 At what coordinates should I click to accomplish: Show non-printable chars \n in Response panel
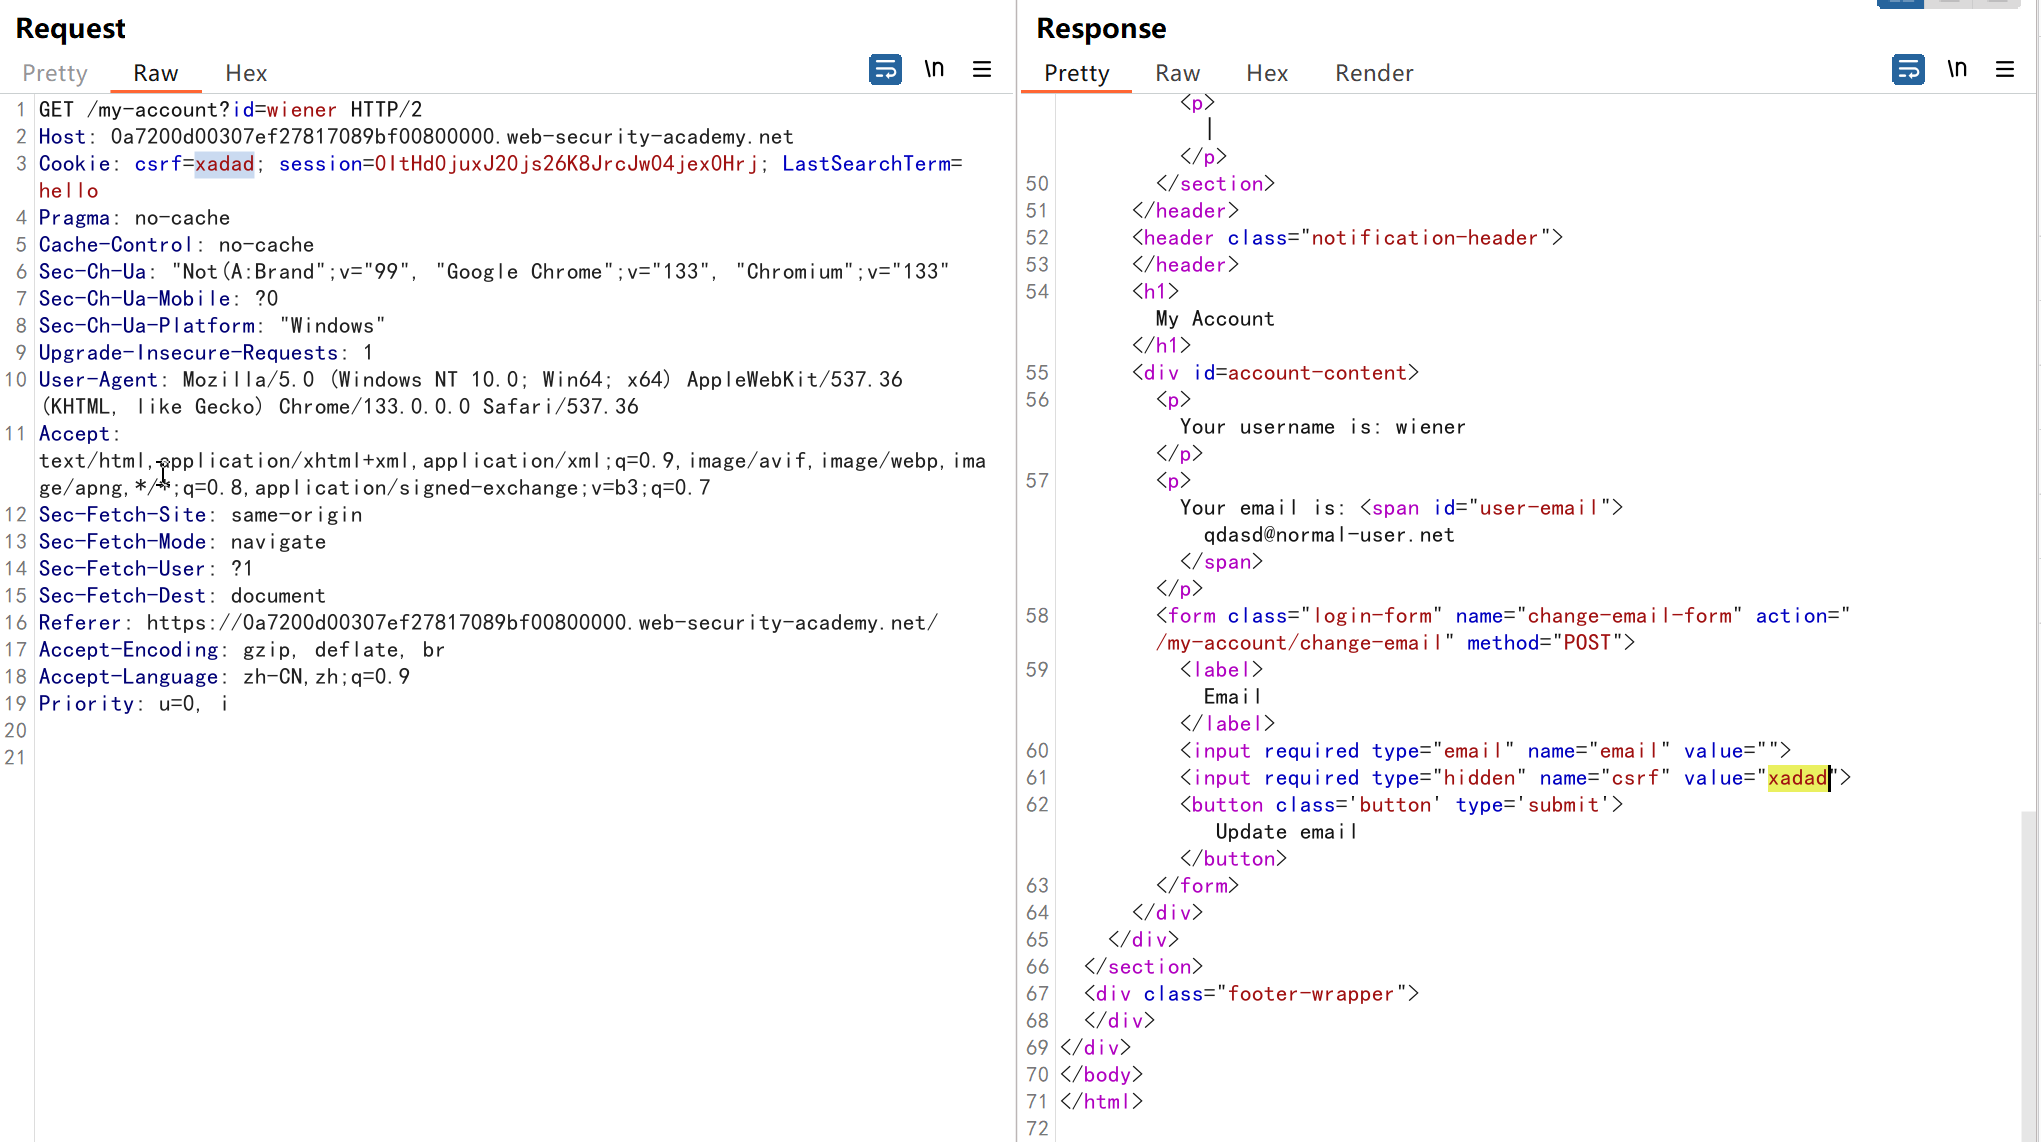[x=1957, y=69]
